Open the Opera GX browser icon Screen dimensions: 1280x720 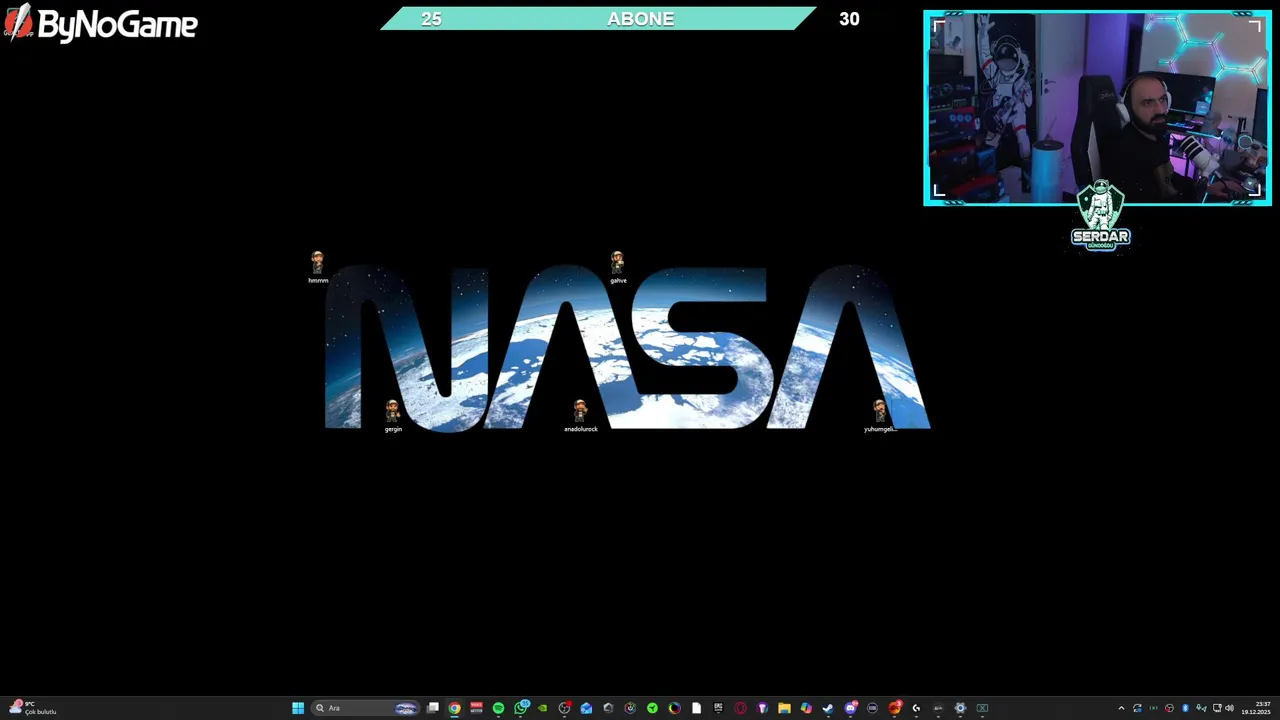tap(740, 708)
